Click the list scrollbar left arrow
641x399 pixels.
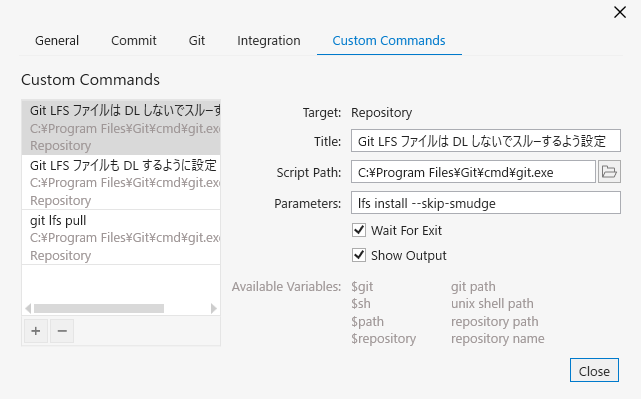(x=28, y=308)
